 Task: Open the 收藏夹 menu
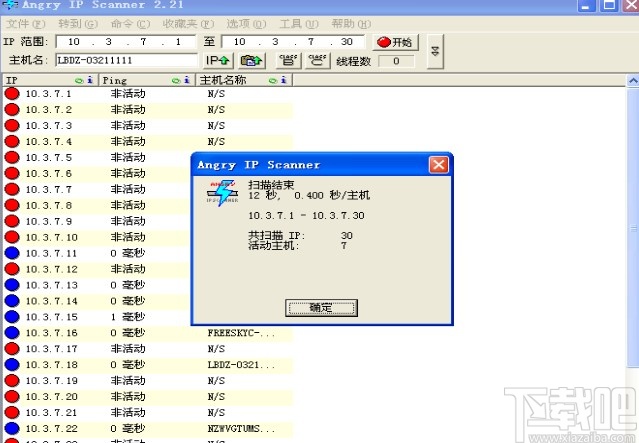(x=188, y=24)
